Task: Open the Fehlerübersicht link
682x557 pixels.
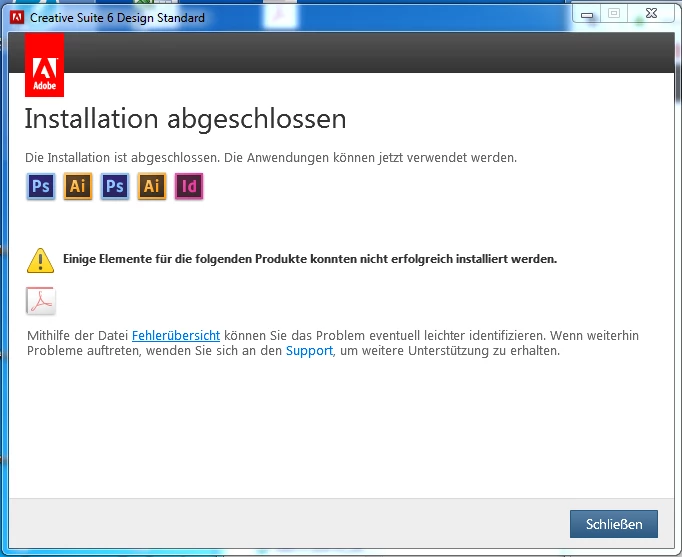Action: 176,336
